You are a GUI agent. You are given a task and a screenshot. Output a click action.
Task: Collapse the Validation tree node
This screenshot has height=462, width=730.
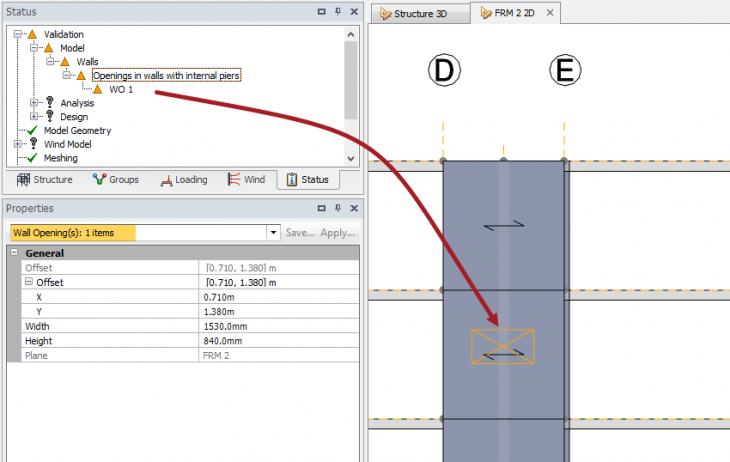tap(19, 34)
